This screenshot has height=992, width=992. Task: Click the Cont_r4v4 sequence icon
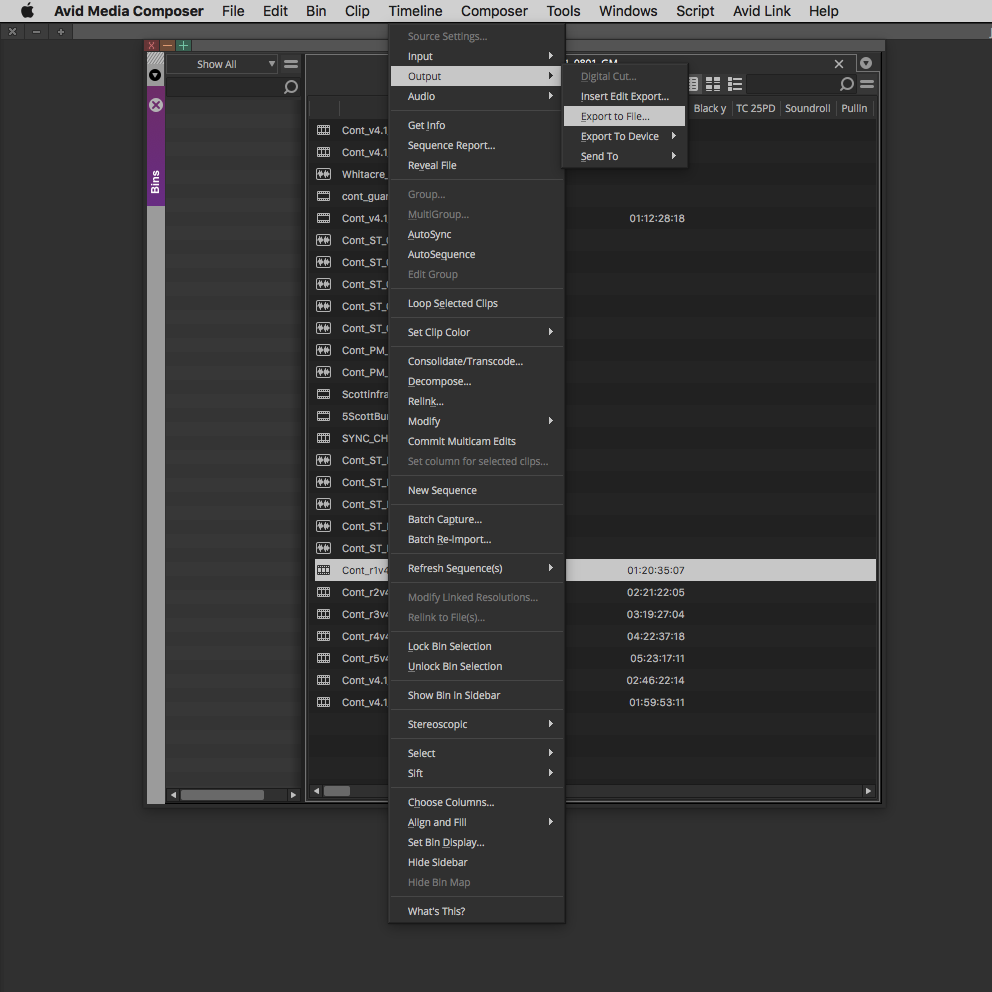(323, 636)
